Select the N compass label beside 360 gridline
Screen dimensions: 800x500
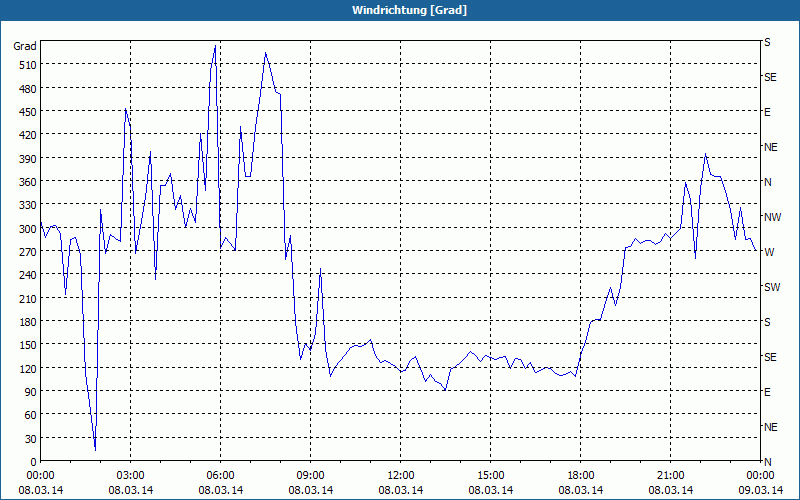point(767,182)
